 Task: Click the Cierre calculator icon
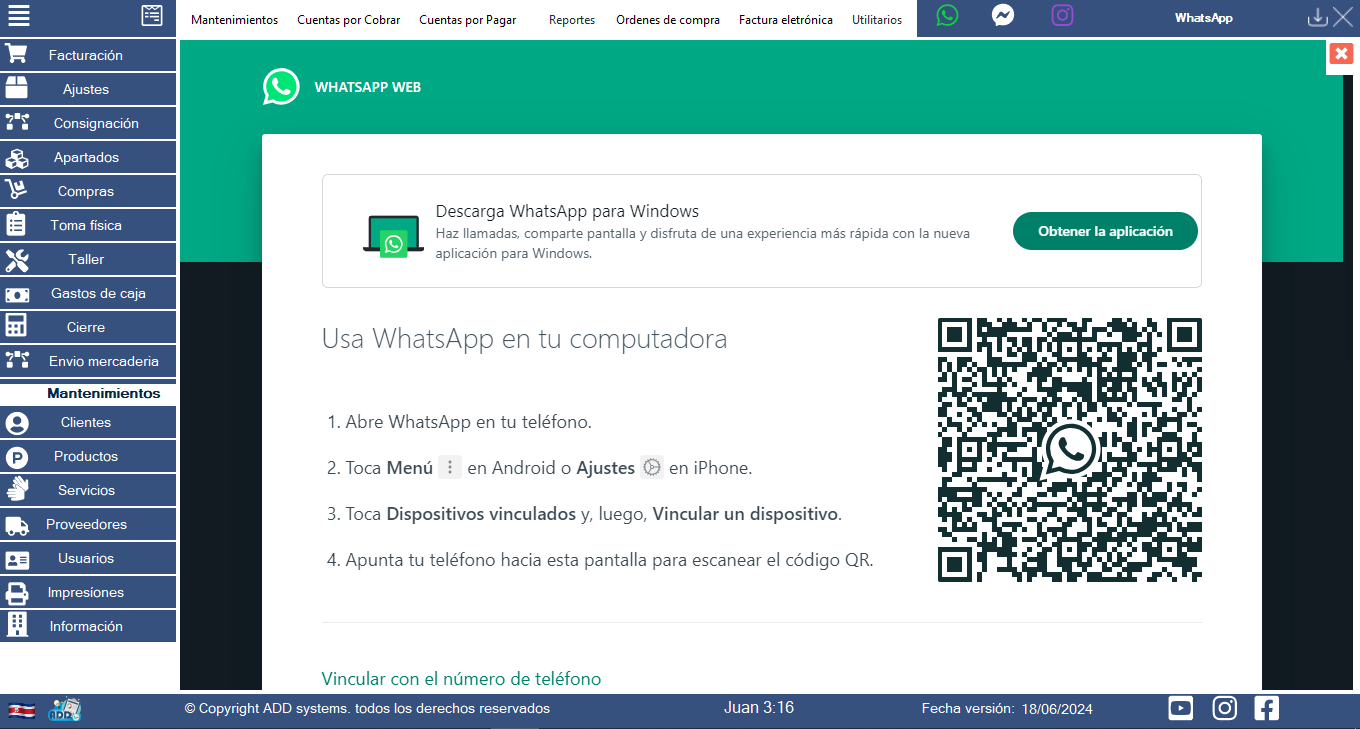coord(17,327)
